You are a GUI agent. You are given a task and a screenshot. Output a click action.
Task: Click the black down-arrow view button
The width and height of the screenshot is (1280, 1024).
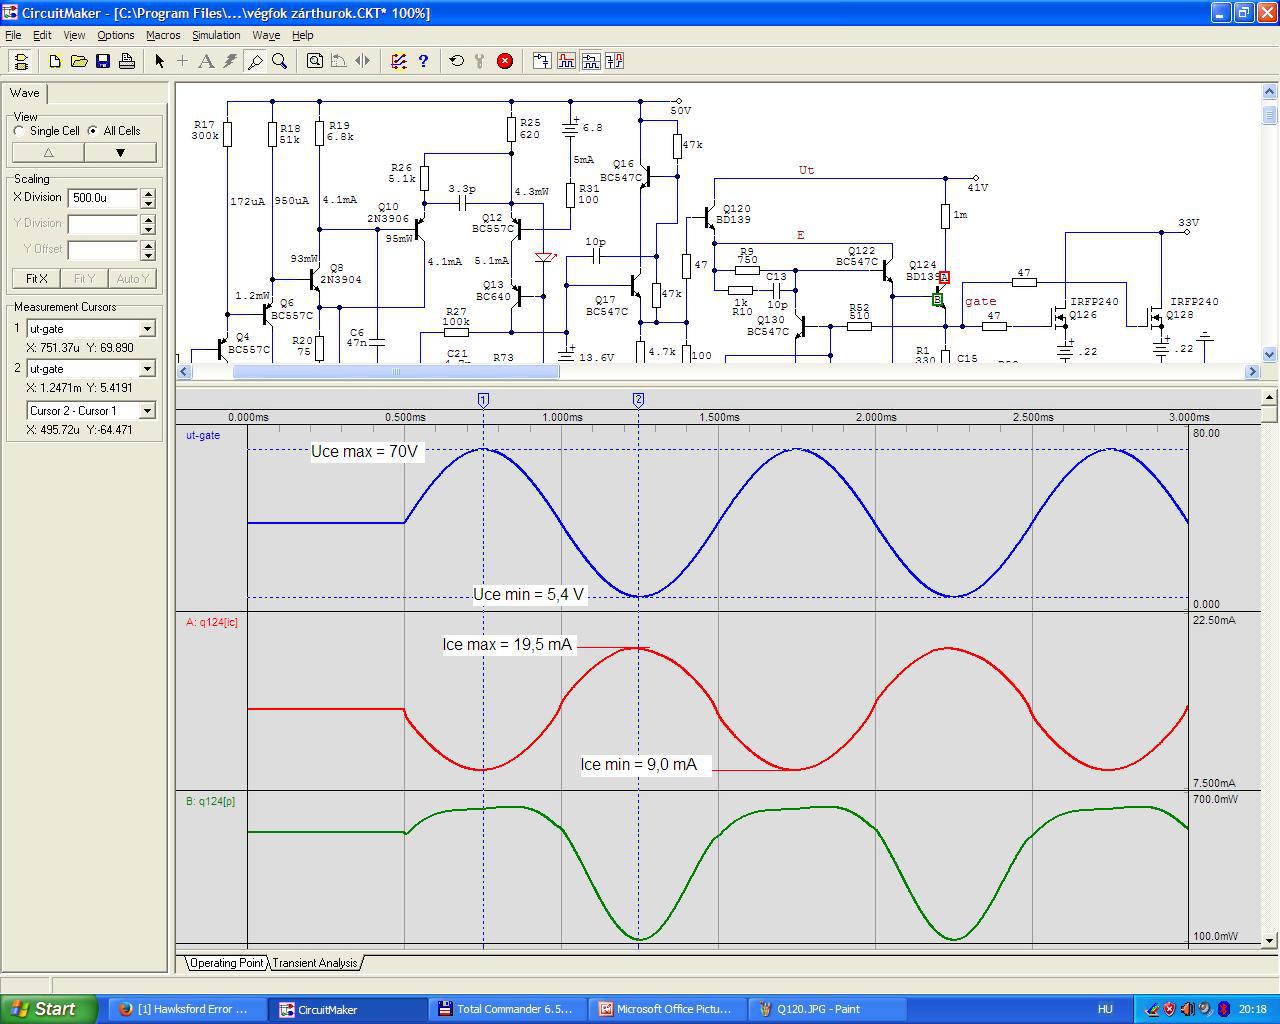(x=120, y=153)
